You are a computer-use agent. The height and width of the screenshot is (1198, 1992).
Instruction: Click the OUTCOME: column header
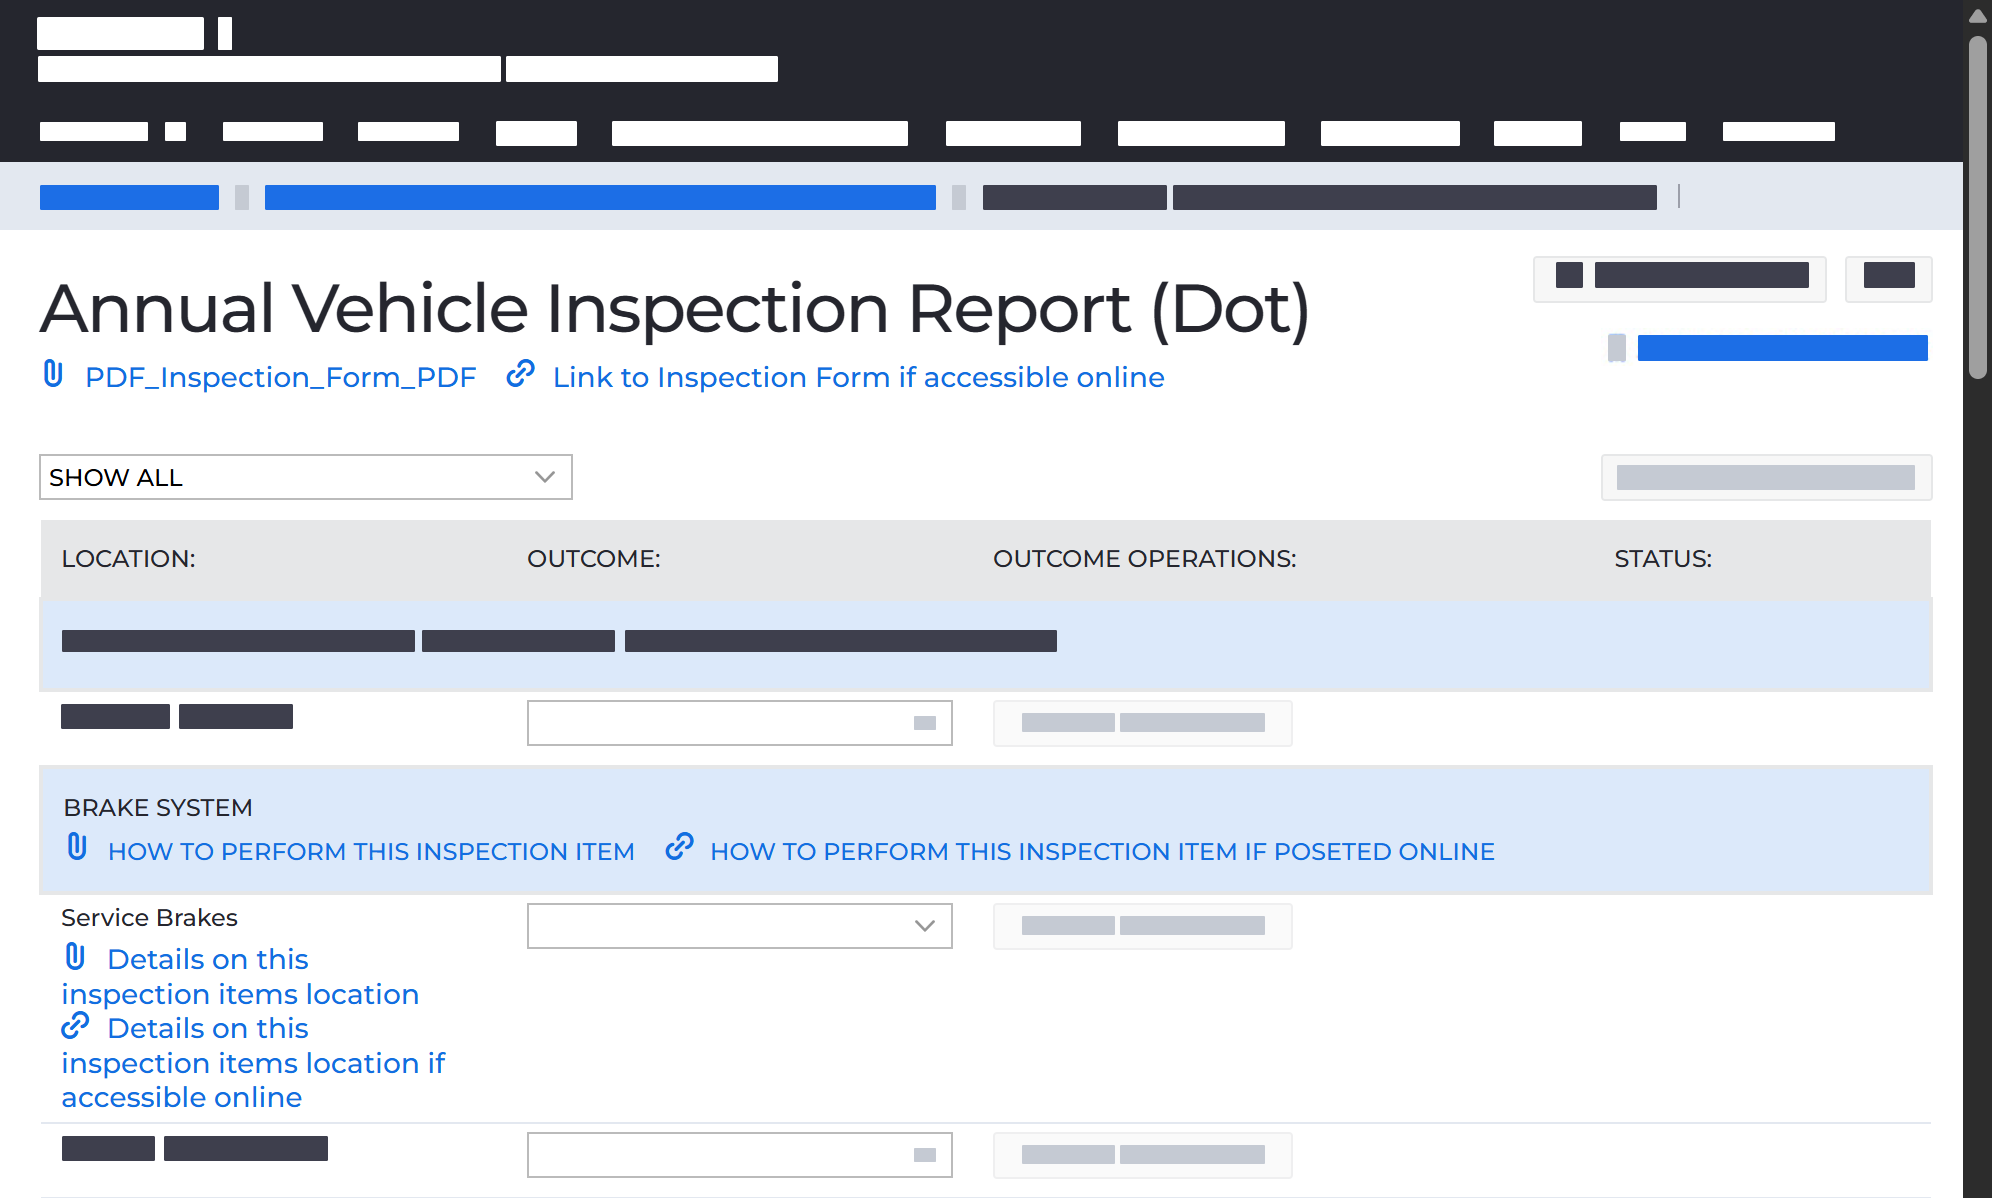[594, 559]
